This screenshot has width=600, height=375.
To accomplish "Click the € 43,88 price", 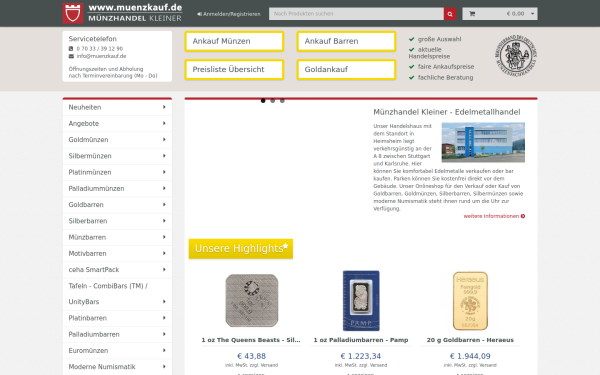I will (251, 356).
